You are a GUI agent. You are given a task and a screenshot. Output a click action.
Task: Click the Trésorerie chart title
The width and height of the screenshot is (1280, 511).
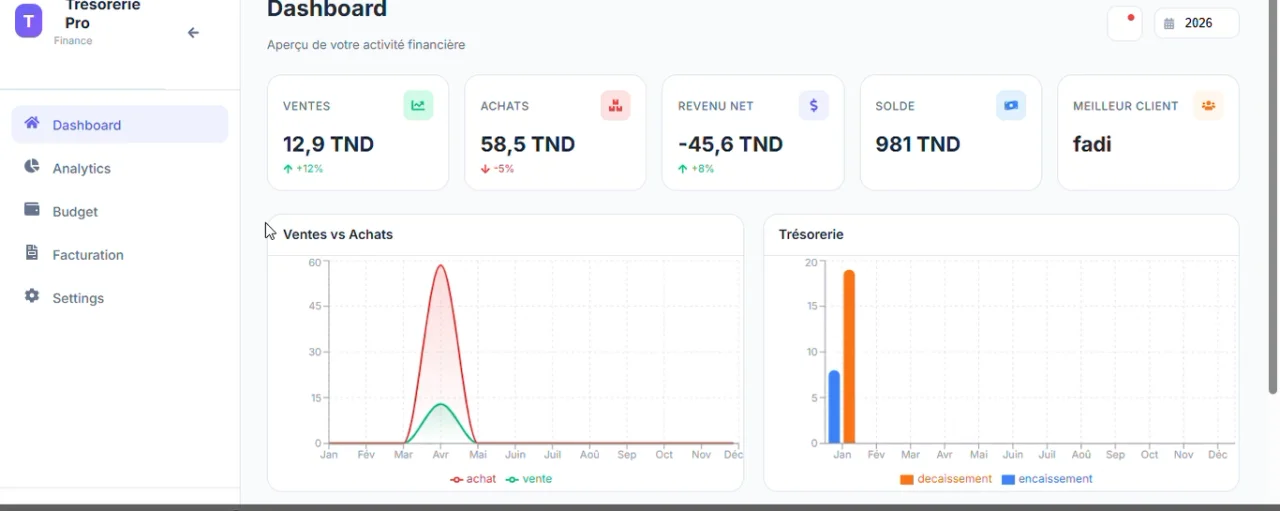[x=811, y=234]
